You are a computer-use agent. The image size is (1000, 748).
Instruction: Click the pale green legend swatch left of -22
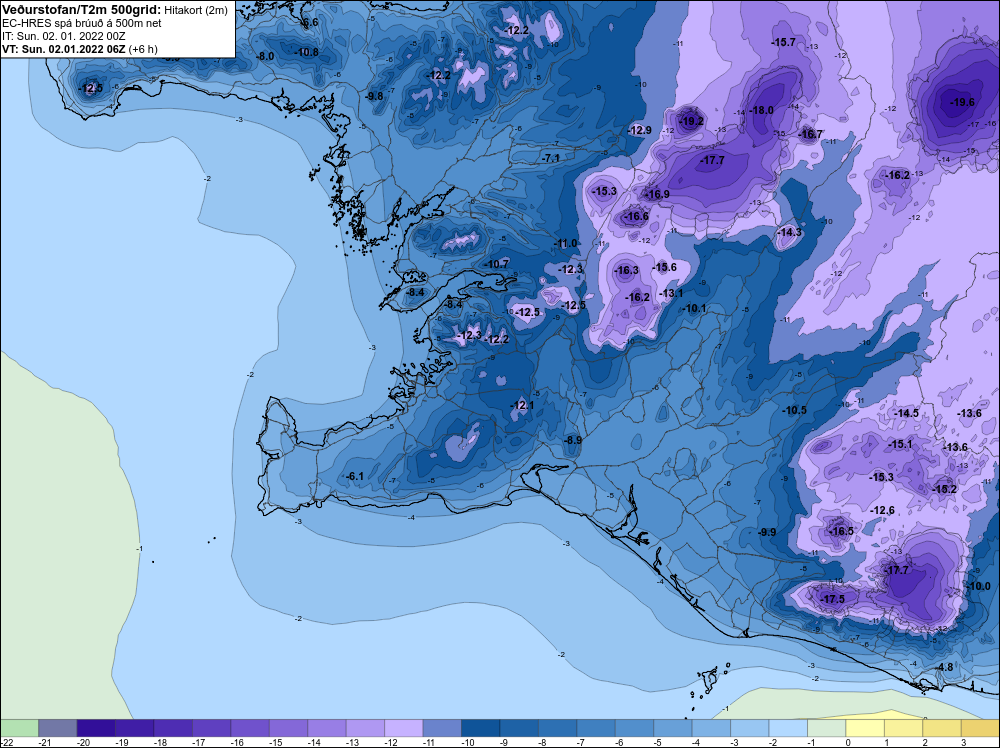[x=19, y=728]
